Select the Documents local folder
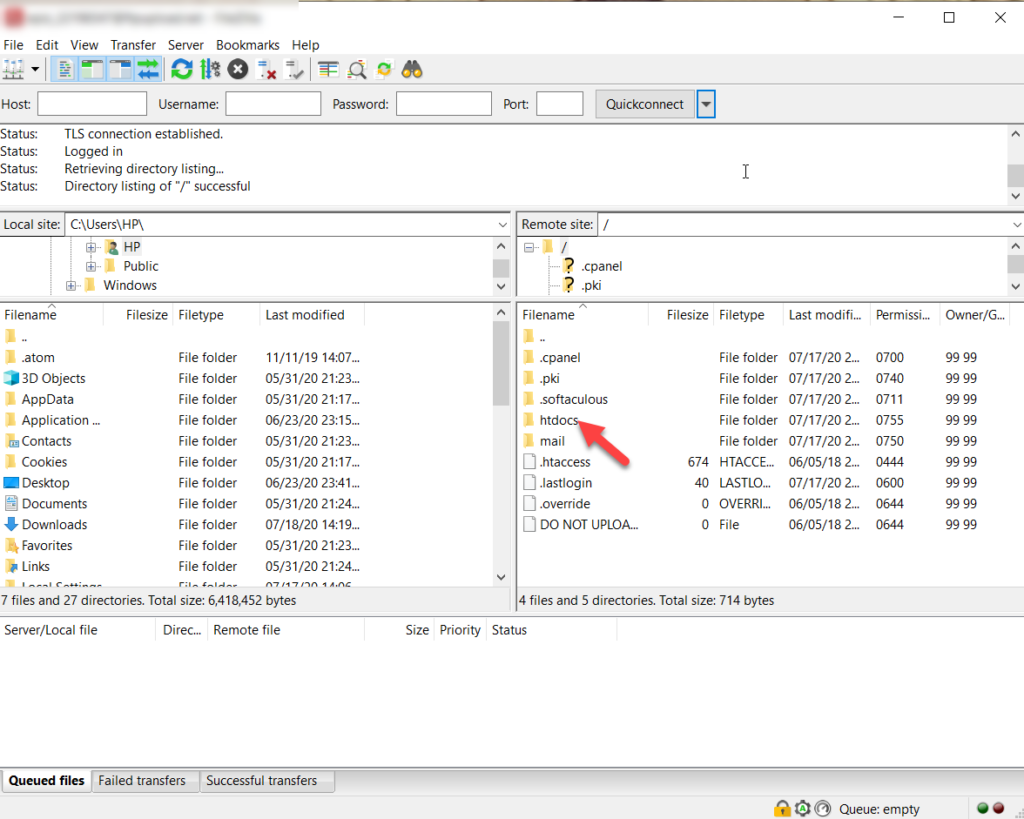 (54, 504)
